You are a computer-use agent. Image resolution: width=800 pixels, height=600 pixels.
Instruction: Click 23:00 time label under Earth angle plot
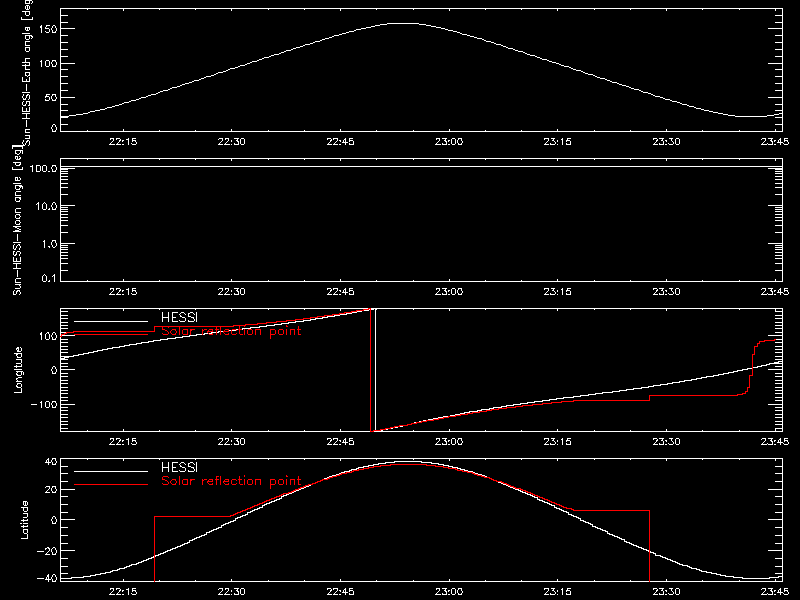(x=449, y=142)
